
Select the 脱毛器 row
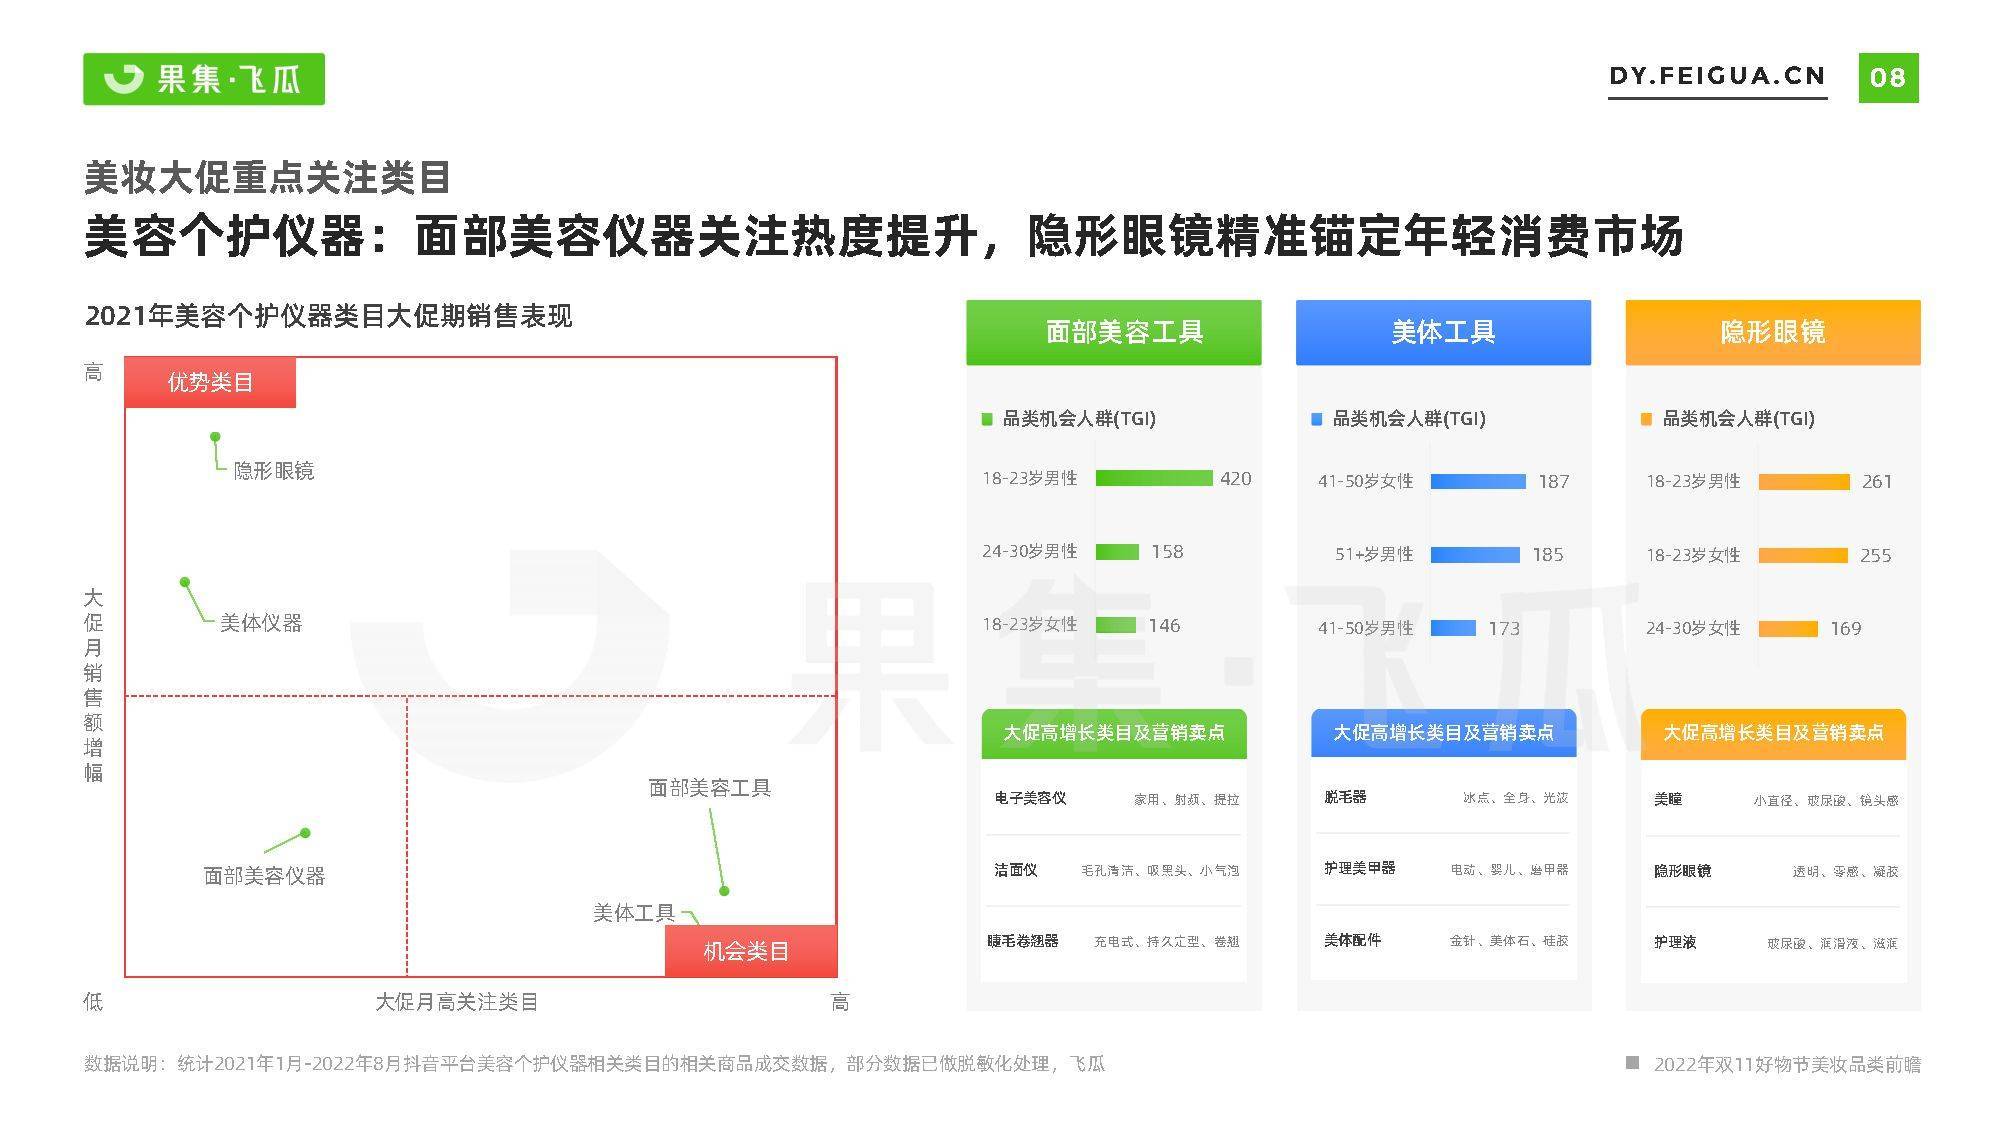(x=1443, y=797)
